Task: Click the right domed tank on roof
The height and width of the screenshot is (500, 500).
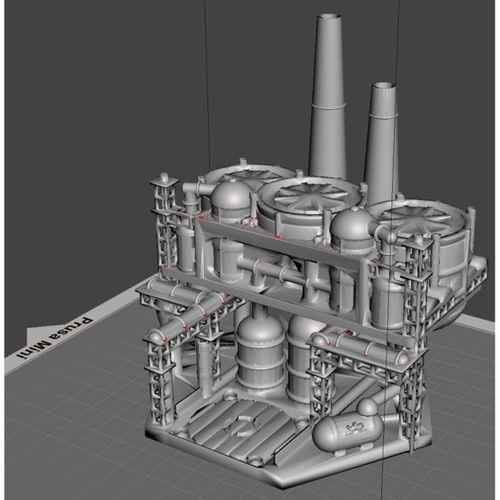Action: pos(353,230)
